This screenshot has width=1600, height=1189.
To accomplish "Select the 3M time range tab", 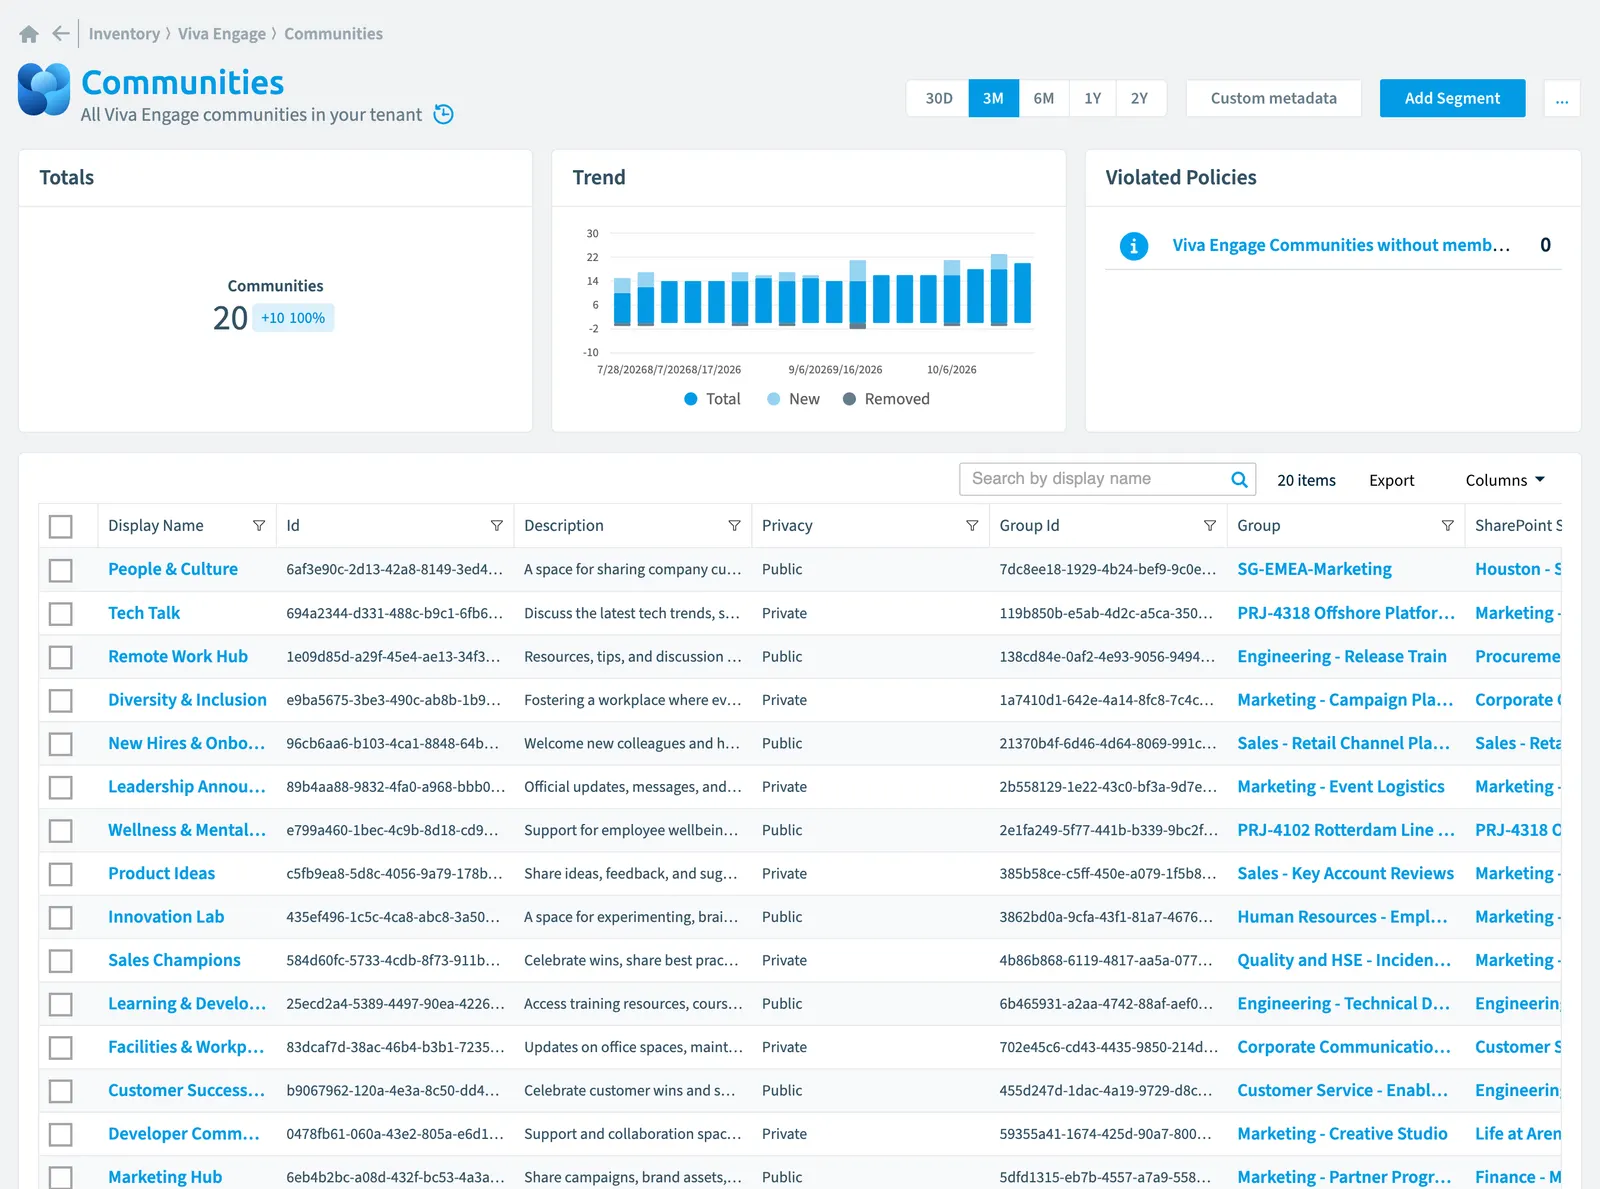I will 993,98.
